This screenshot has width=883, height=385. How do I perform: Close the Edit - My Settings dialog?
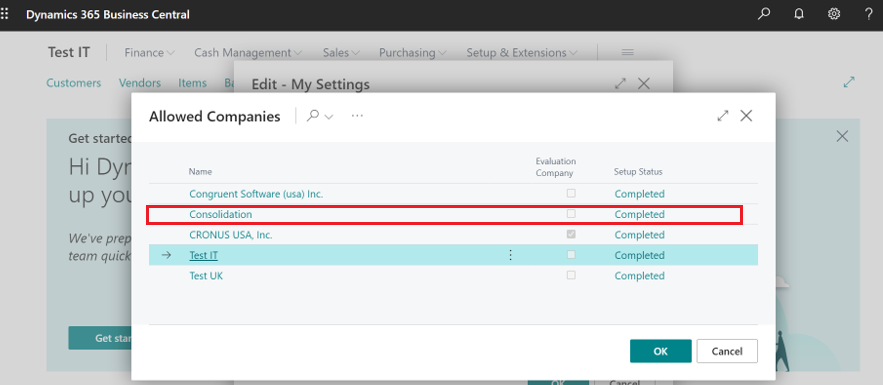[643, 84]
